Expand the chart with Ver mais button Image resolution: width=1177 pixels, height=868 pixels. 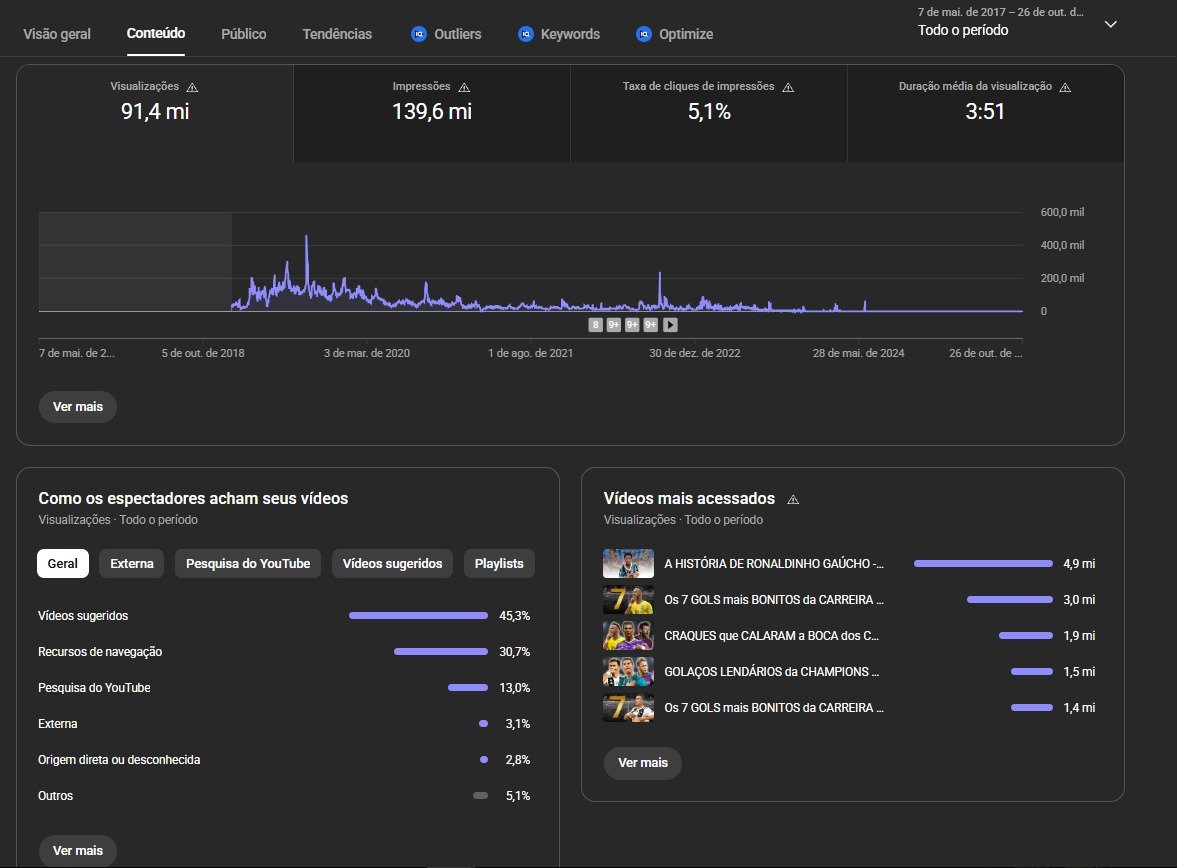(78, 408)
